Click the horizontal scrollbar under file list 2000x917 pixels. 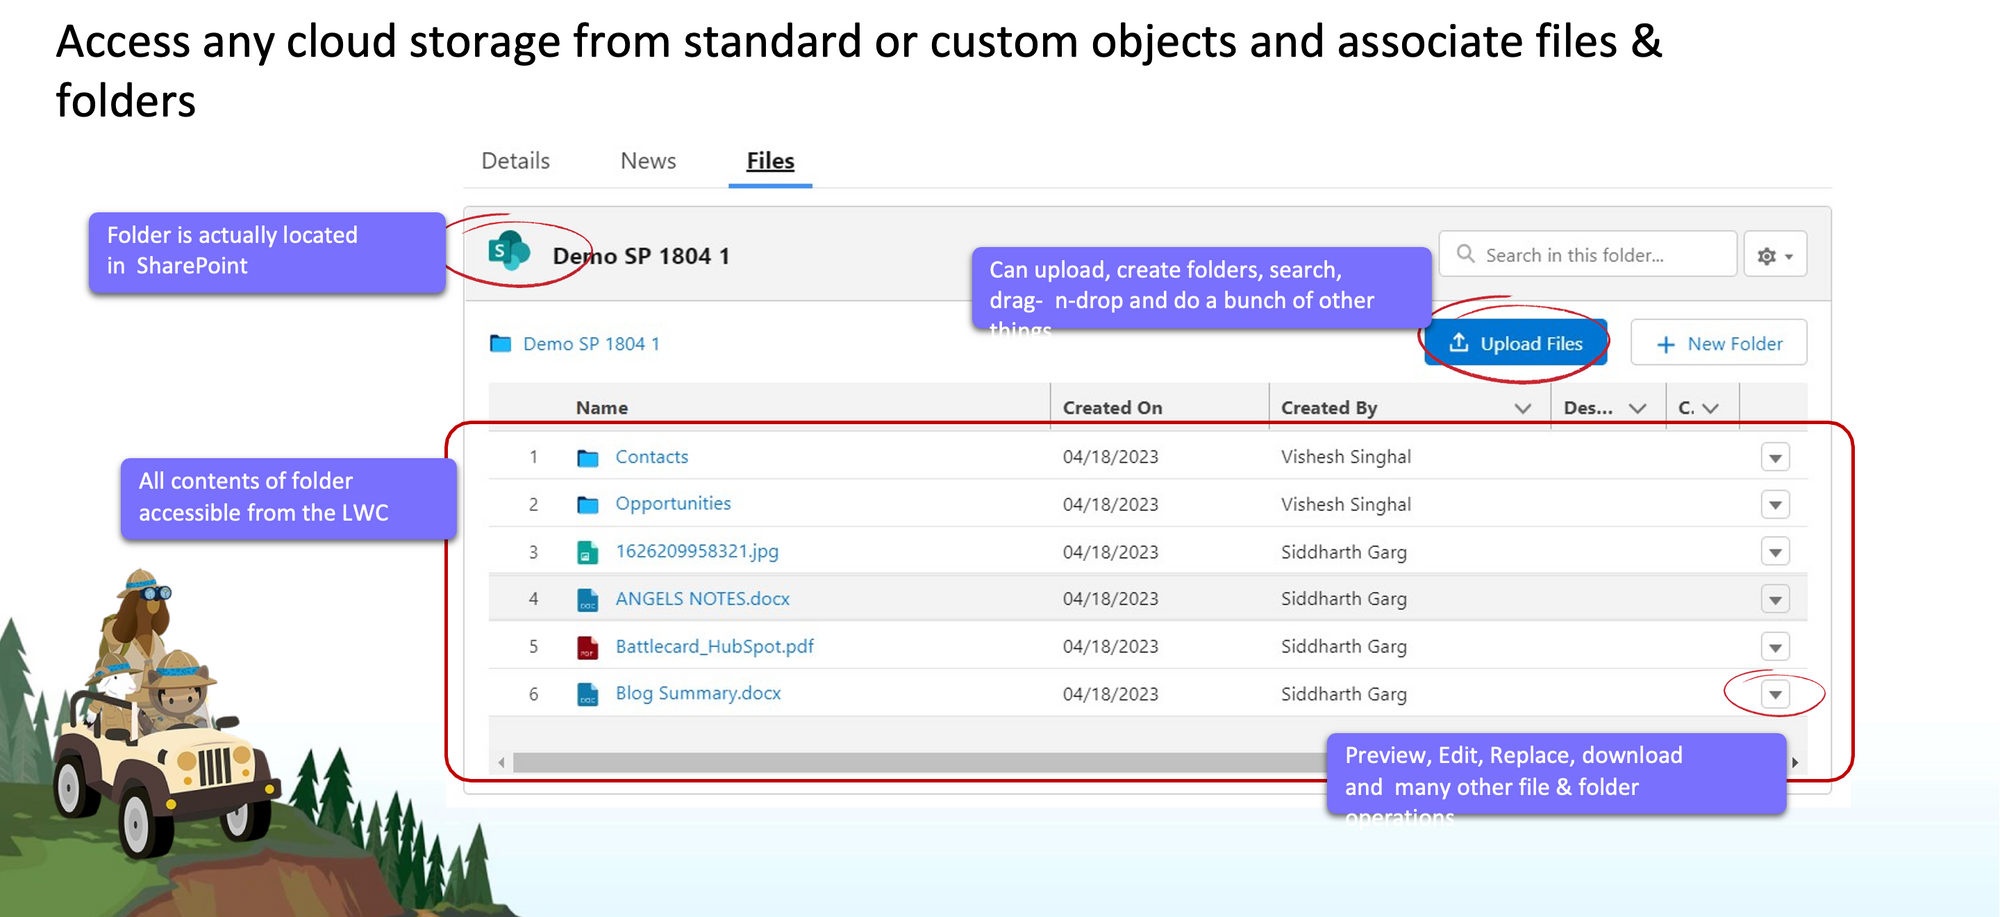900,763
